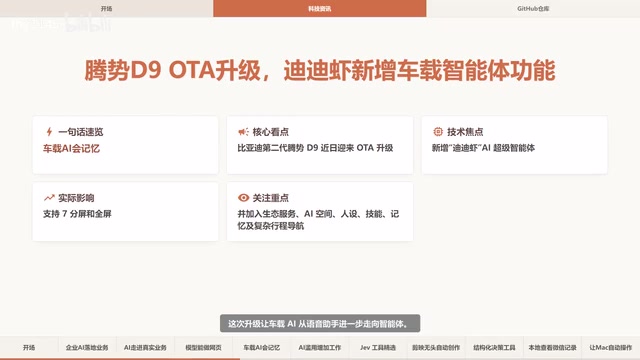Image resolution: width=640 pixels, height=360 pixels.
Task: Go to the 企业AI落地业务 chapter
Action: pyautogui.click(x=87, y=347)
